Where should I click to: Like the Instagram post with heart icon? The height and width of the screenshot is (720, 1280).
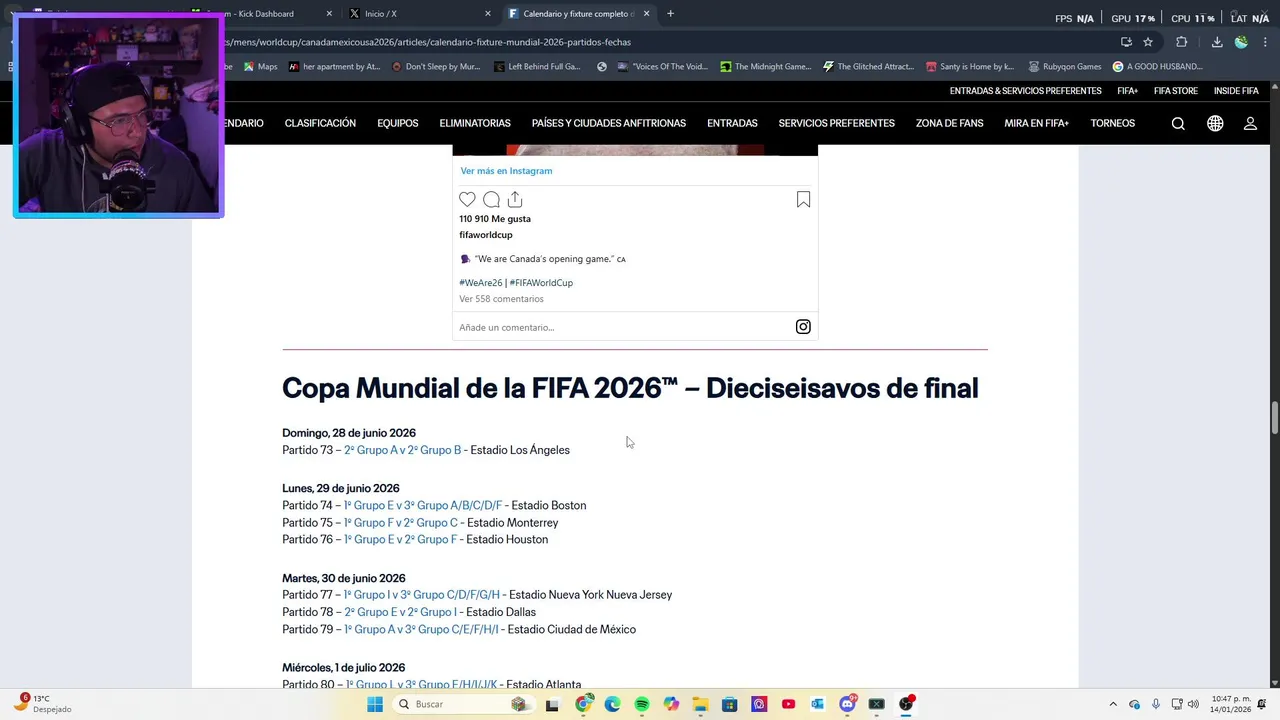(467, 200)
